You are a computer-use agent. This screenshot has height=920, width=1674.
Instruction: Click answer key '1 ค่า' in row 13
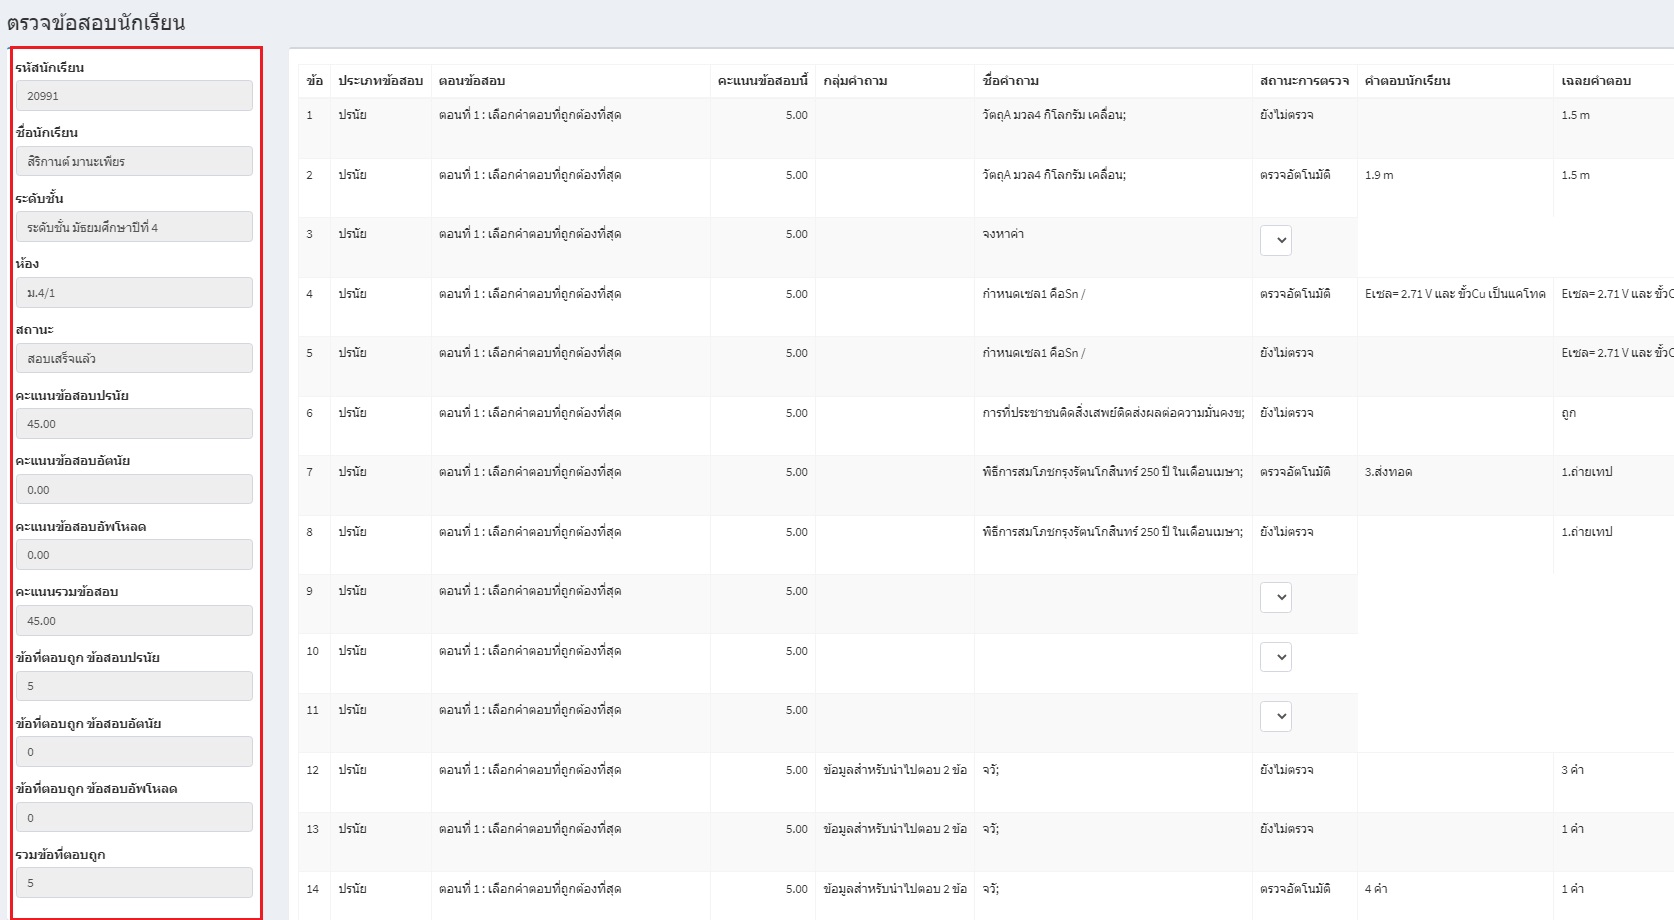(x=1572, y=829)
